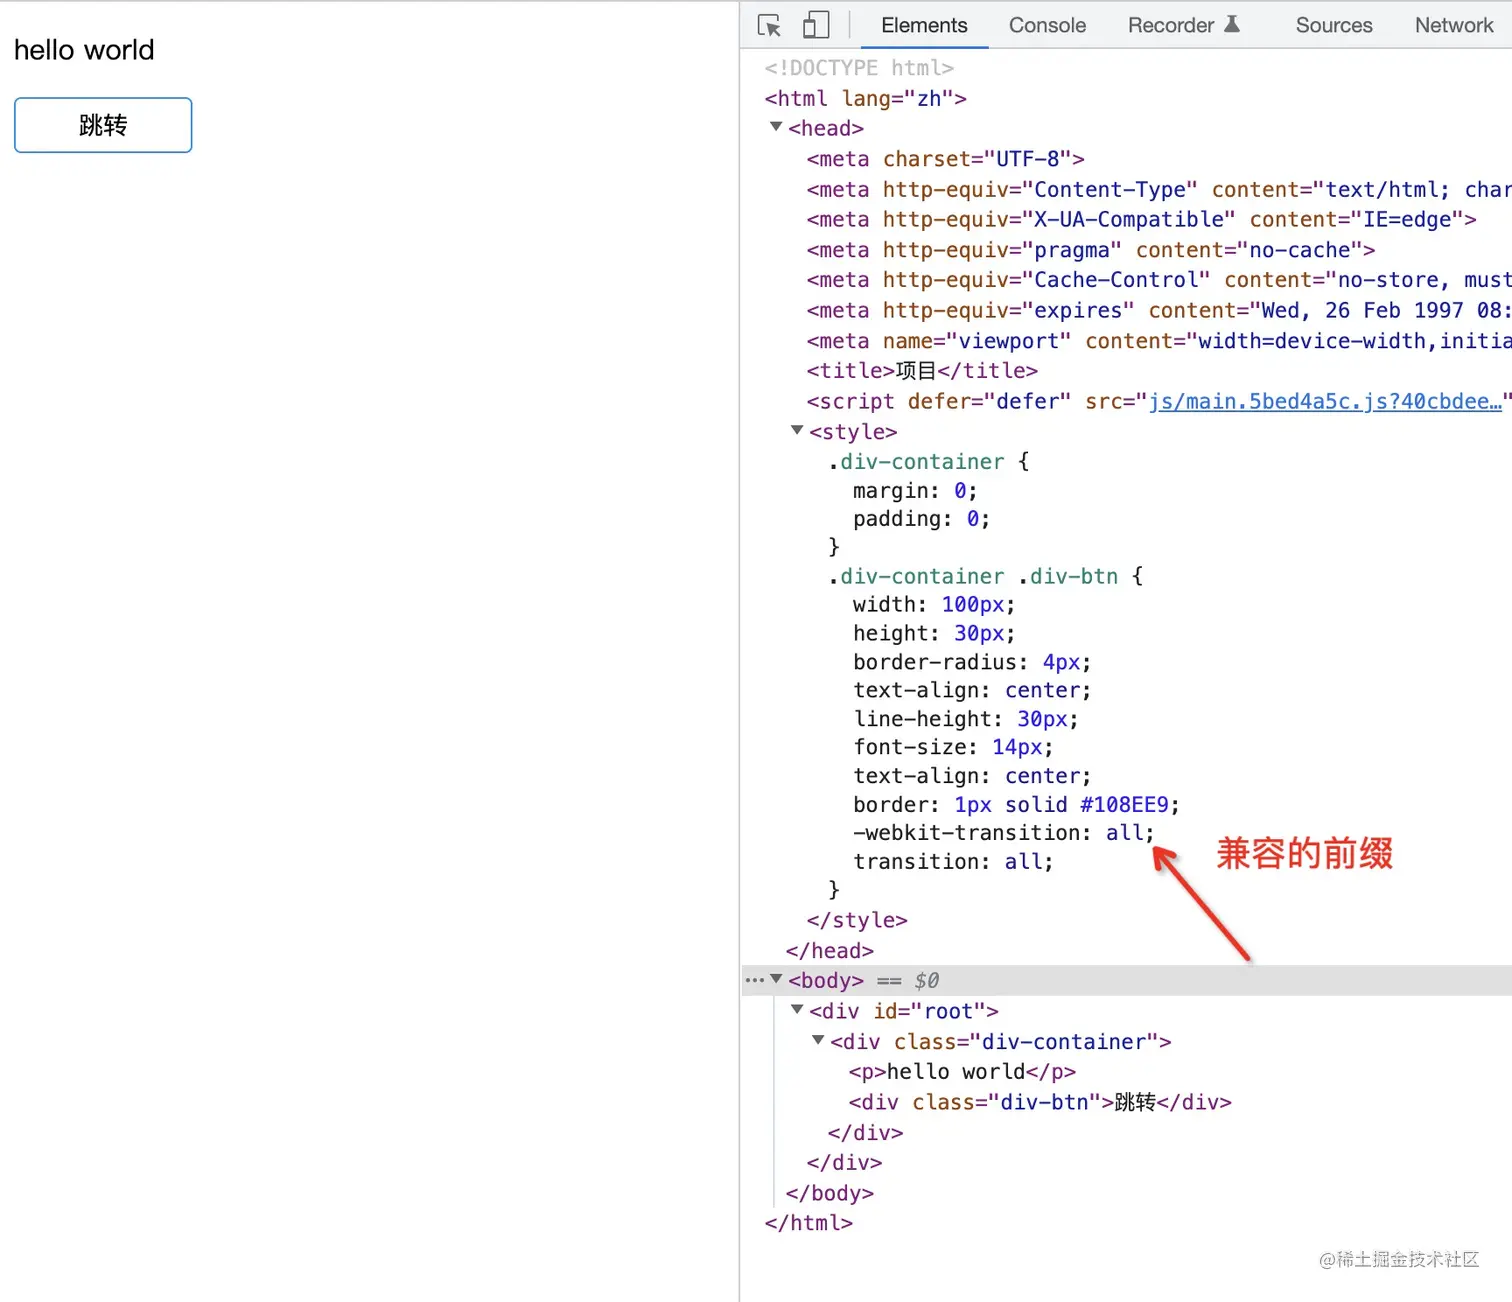Select the meta charset UTF-8 node

[x=946, y=159]
